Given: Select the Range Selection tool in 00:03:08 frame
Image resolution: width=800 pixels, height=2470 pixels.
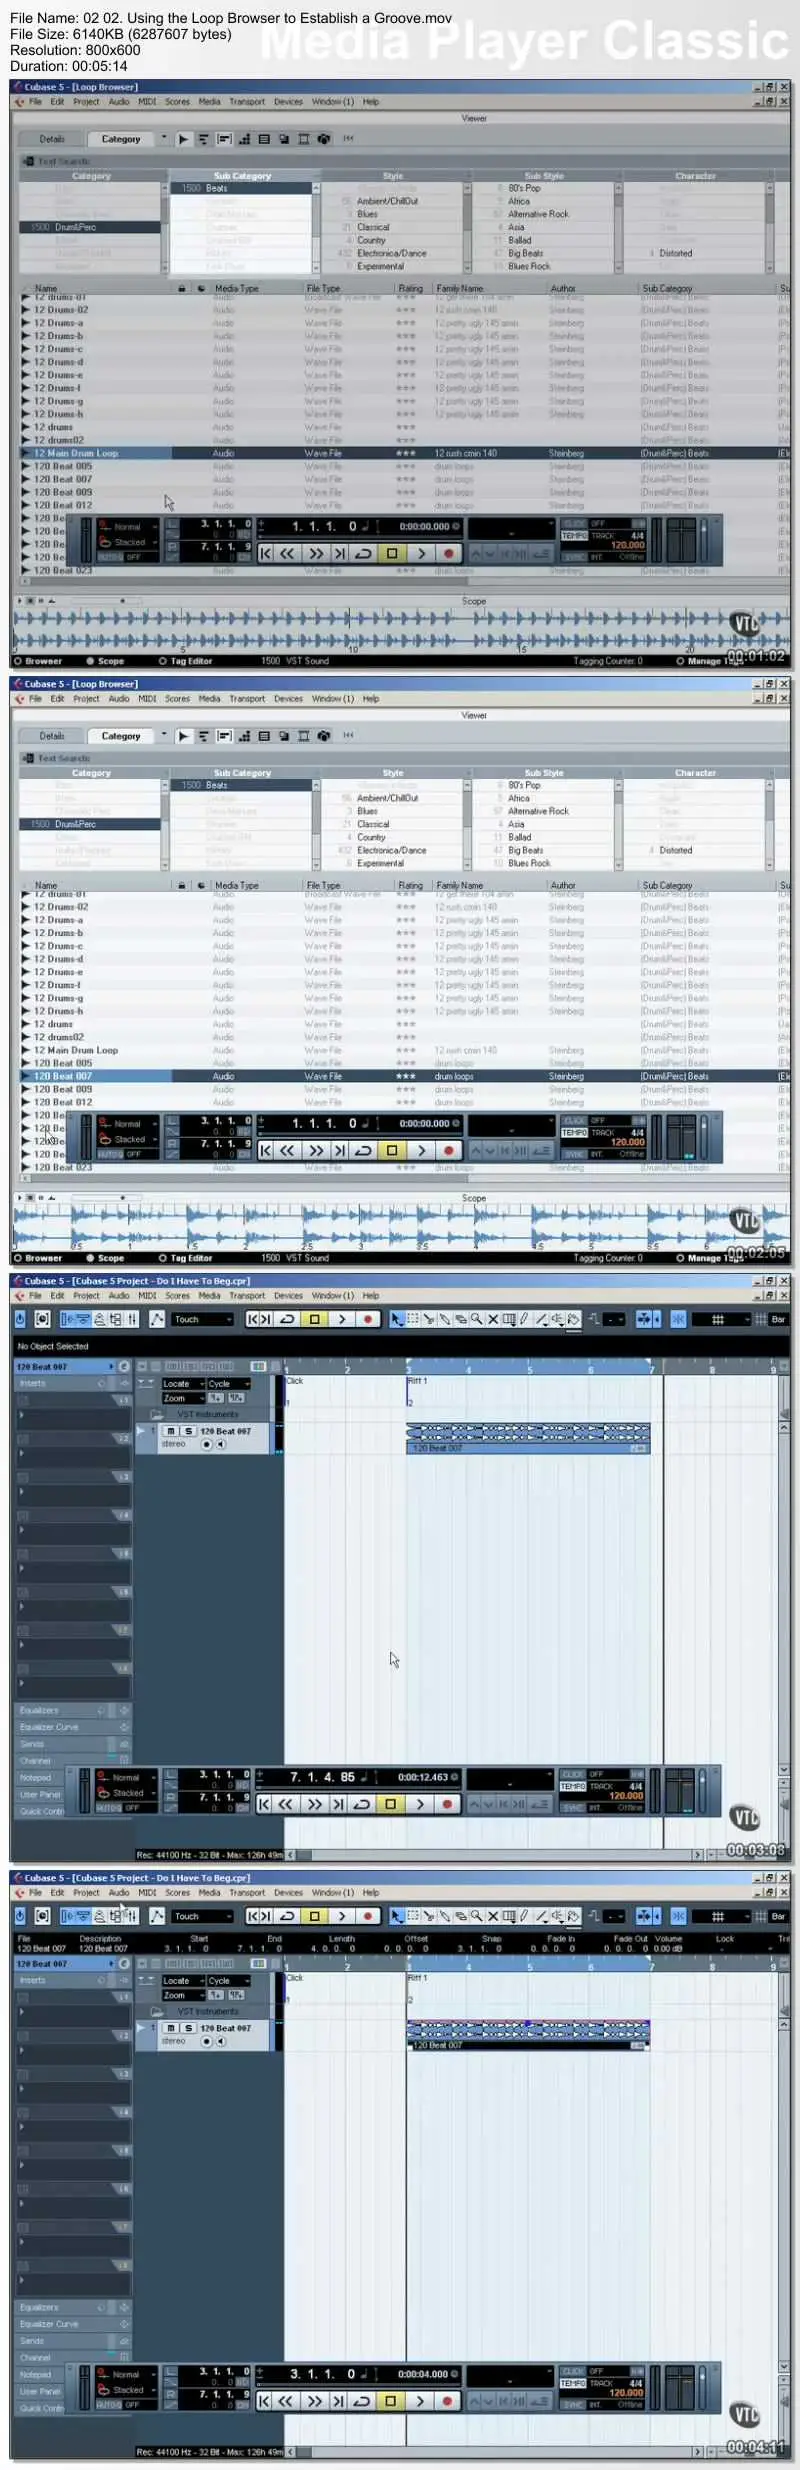Looking at the screenshot, I should tap(413, 1319).
